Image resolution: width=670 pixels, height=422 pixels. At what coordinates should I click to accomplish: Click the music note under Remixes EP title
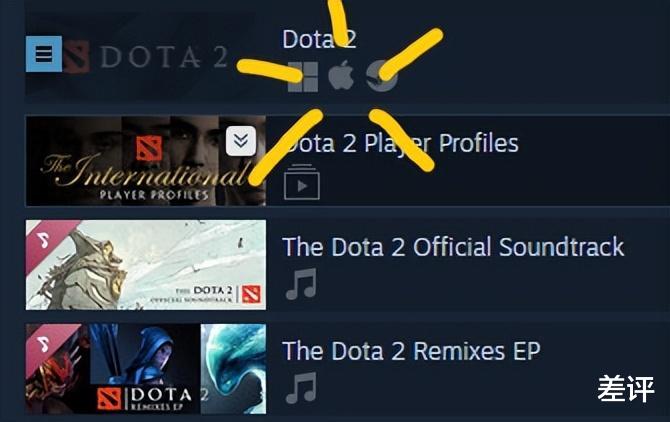300,388
